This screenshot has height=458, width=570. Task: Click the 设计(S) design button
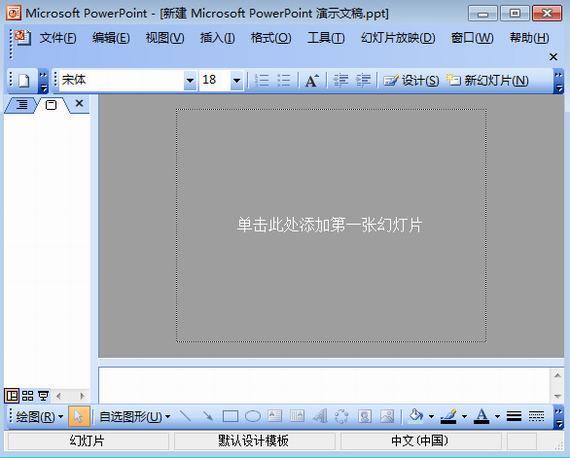pyautogui.click(x=411, y=80)
